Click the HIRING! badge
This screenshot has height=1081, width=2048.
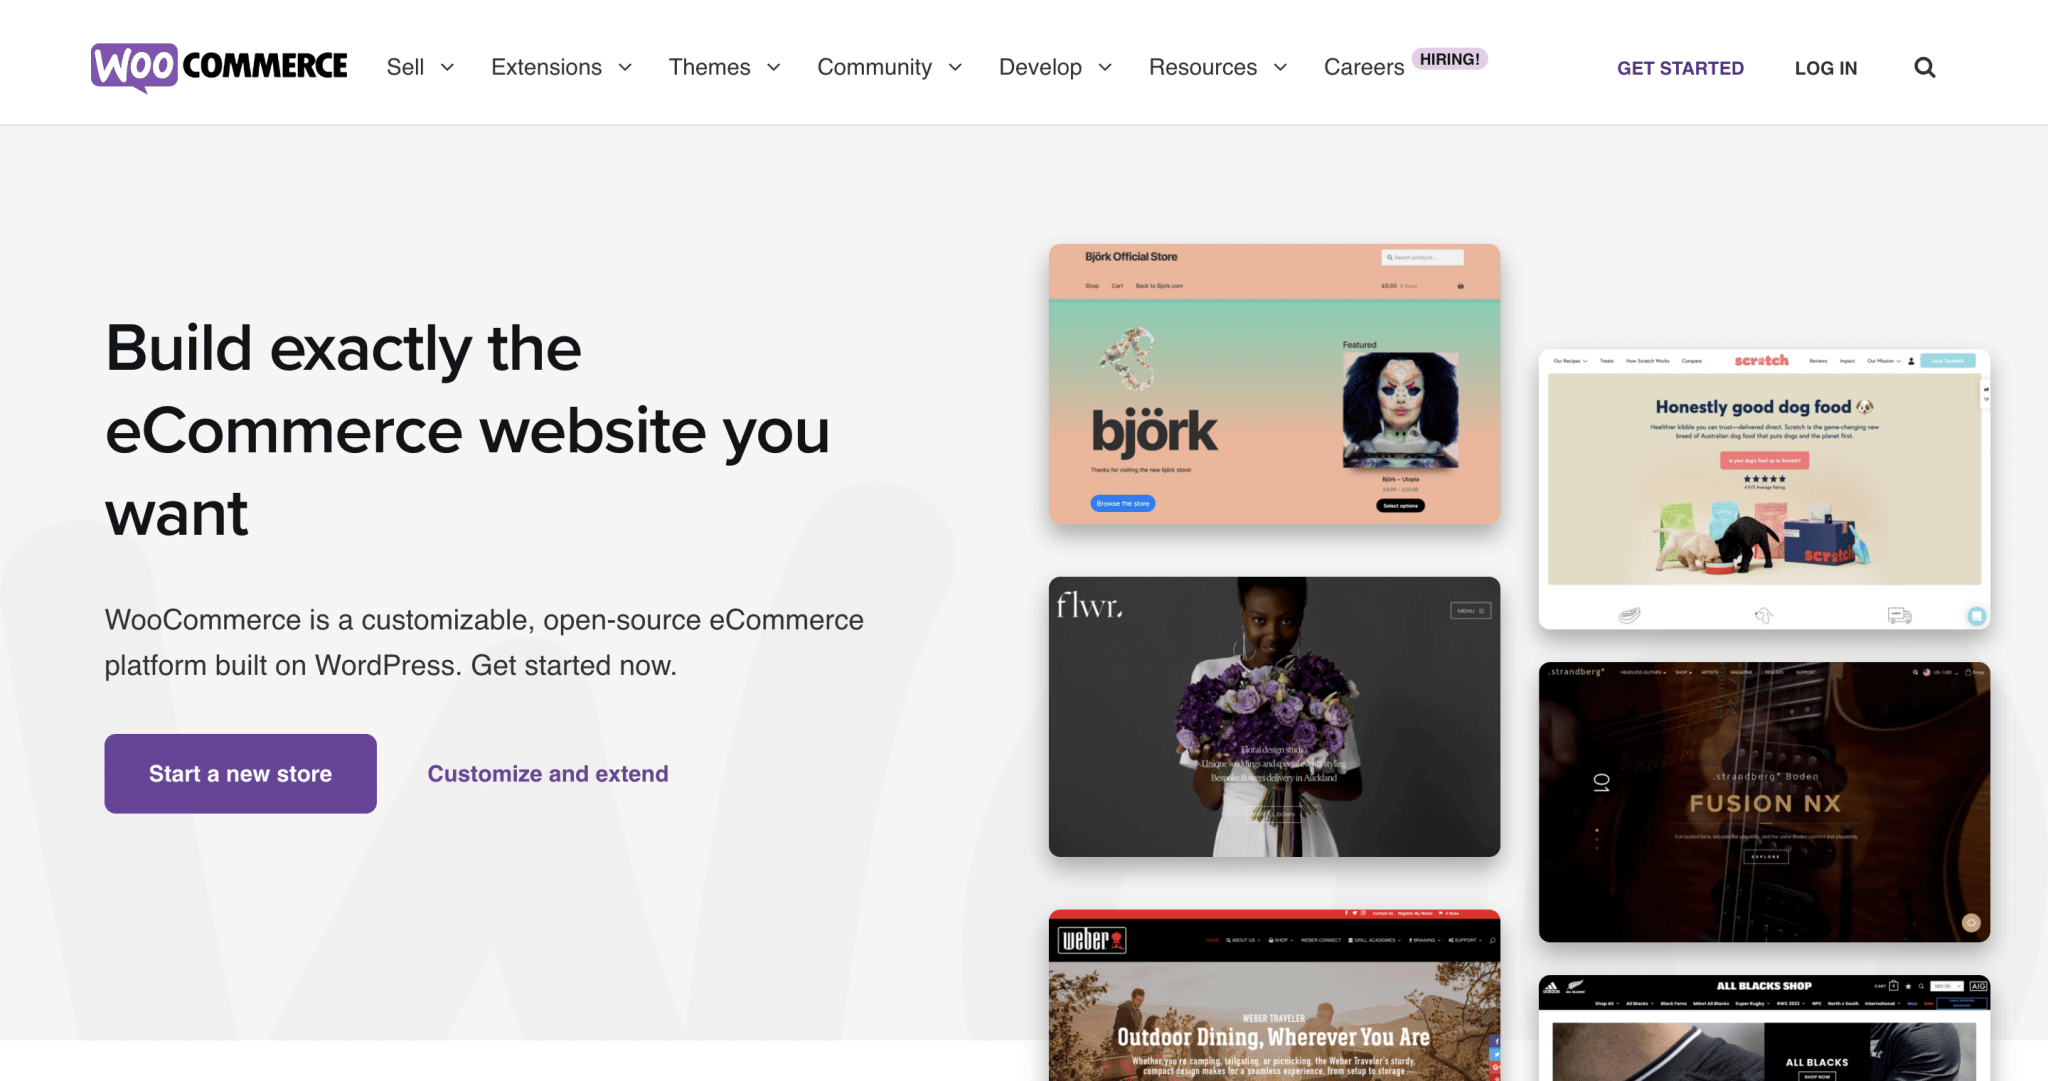[x=1449, y=59]
